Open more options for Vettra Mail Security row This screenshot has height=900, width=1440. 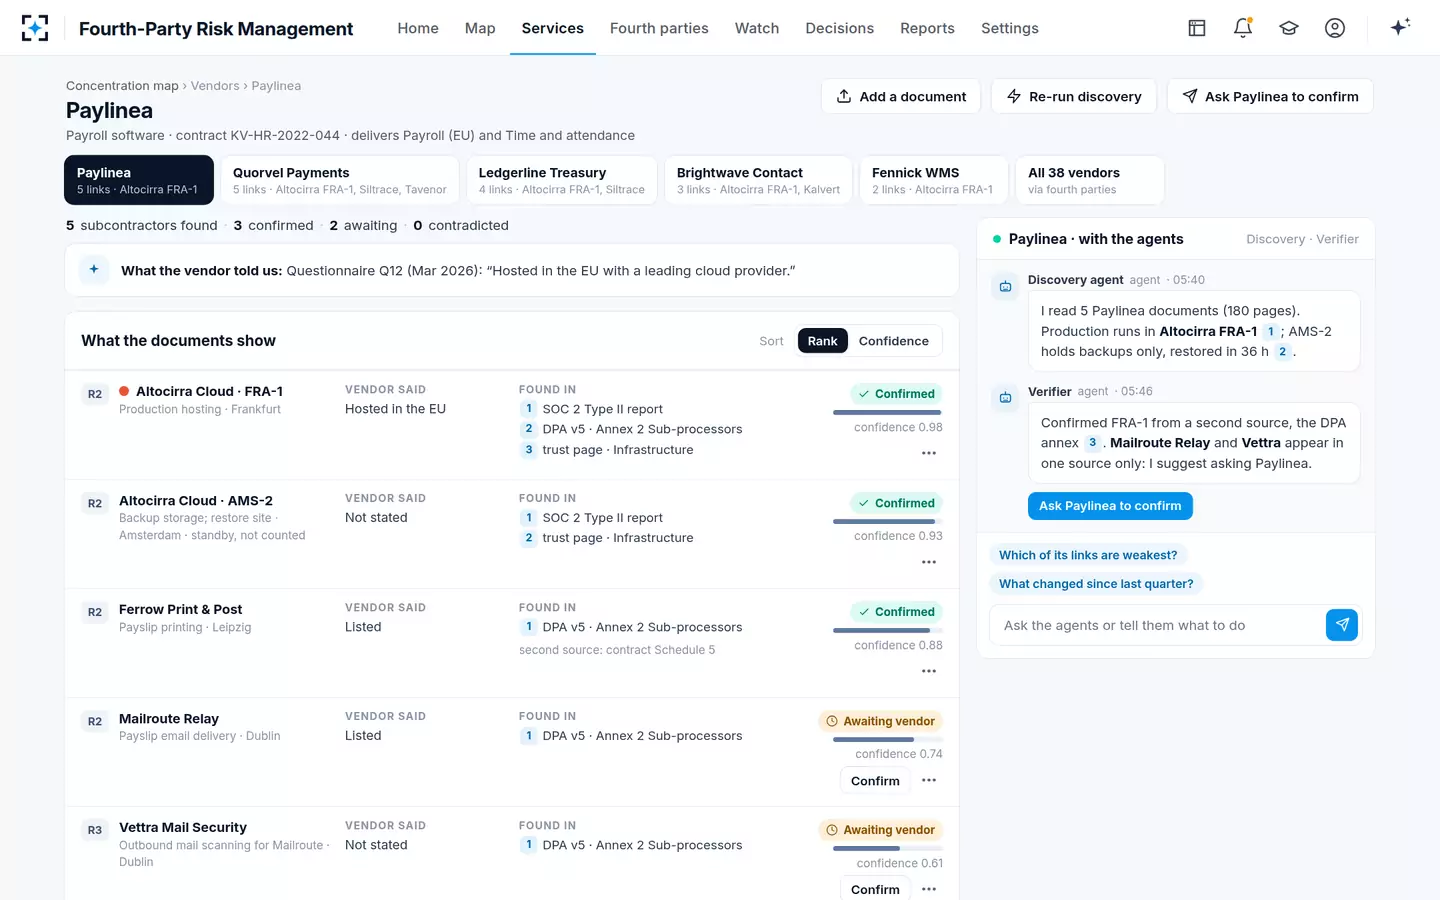pos(929,889)
